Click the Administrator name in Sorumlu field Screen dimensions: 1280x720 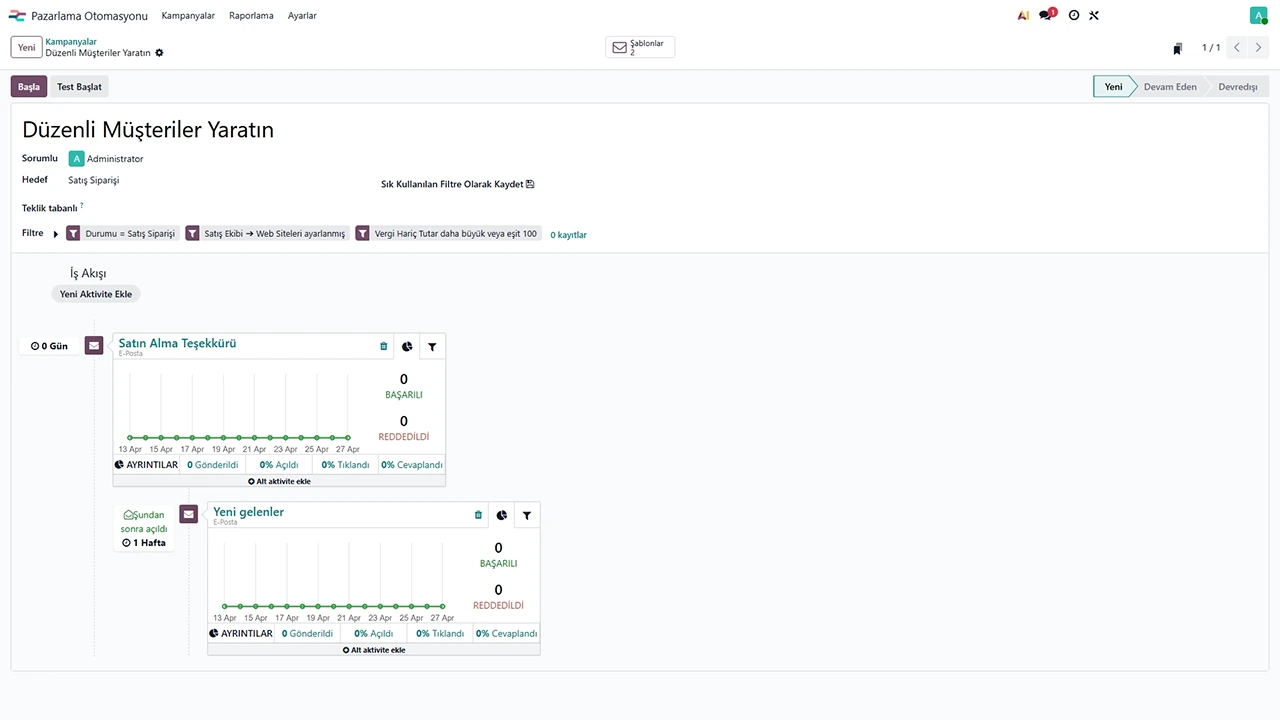point(115,159)
